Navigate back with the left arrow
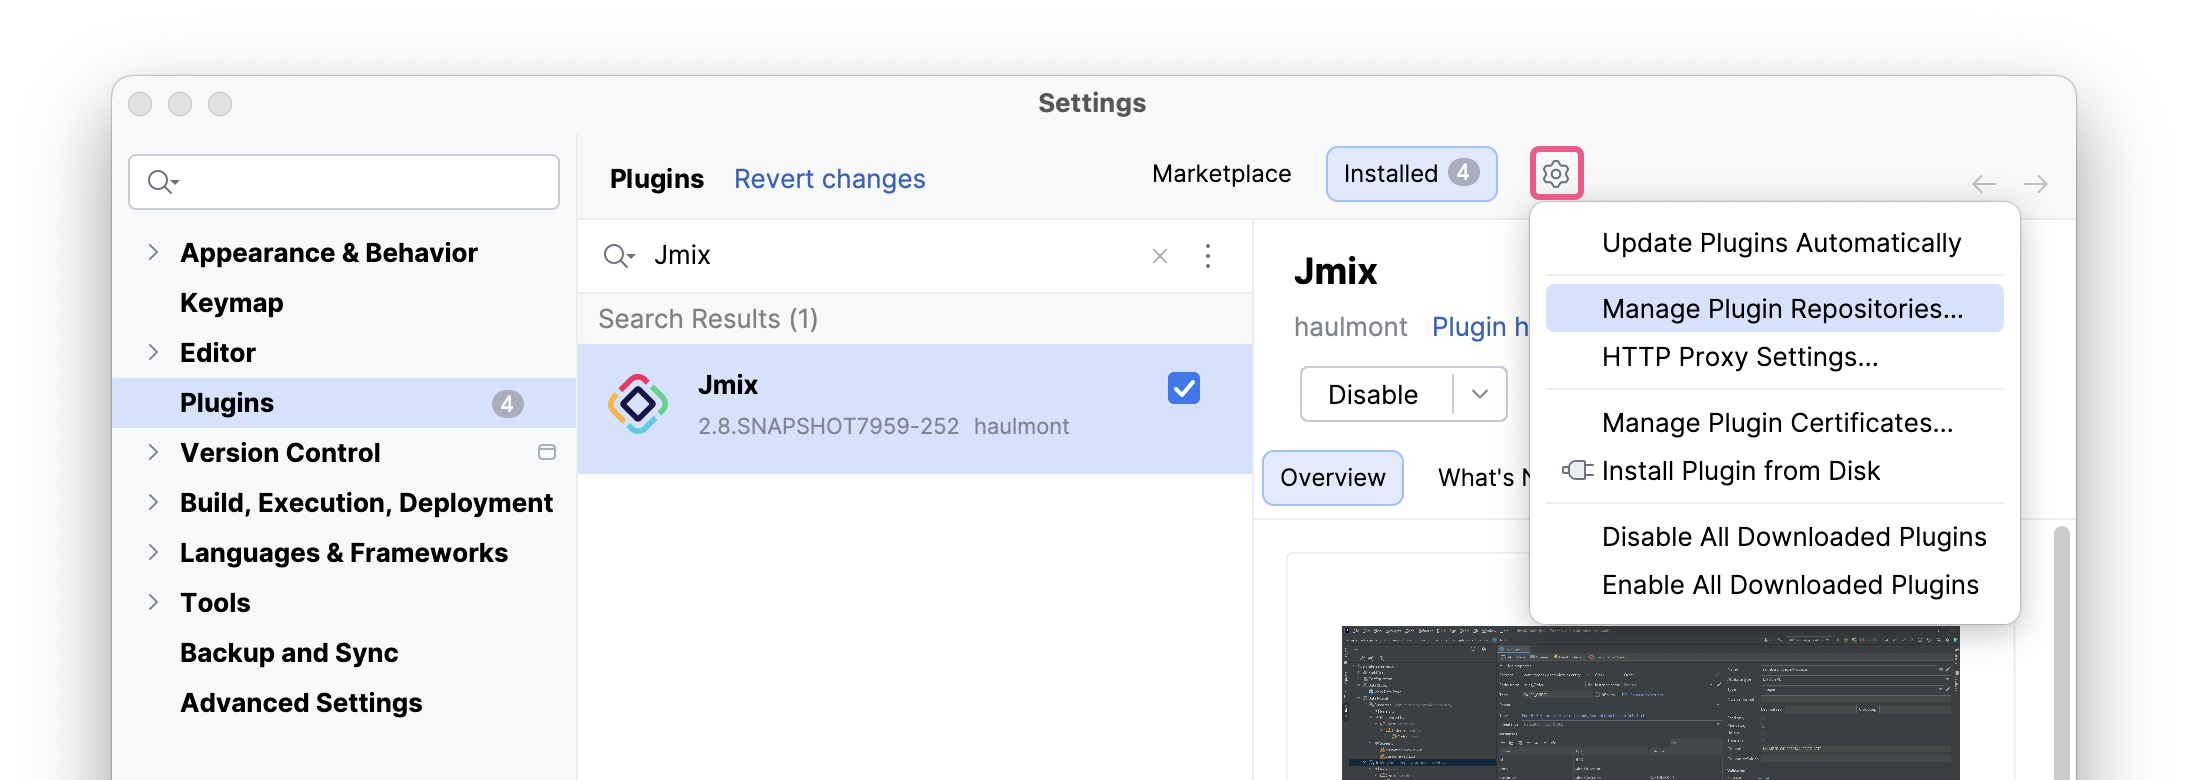 (x=1983, y=184)
